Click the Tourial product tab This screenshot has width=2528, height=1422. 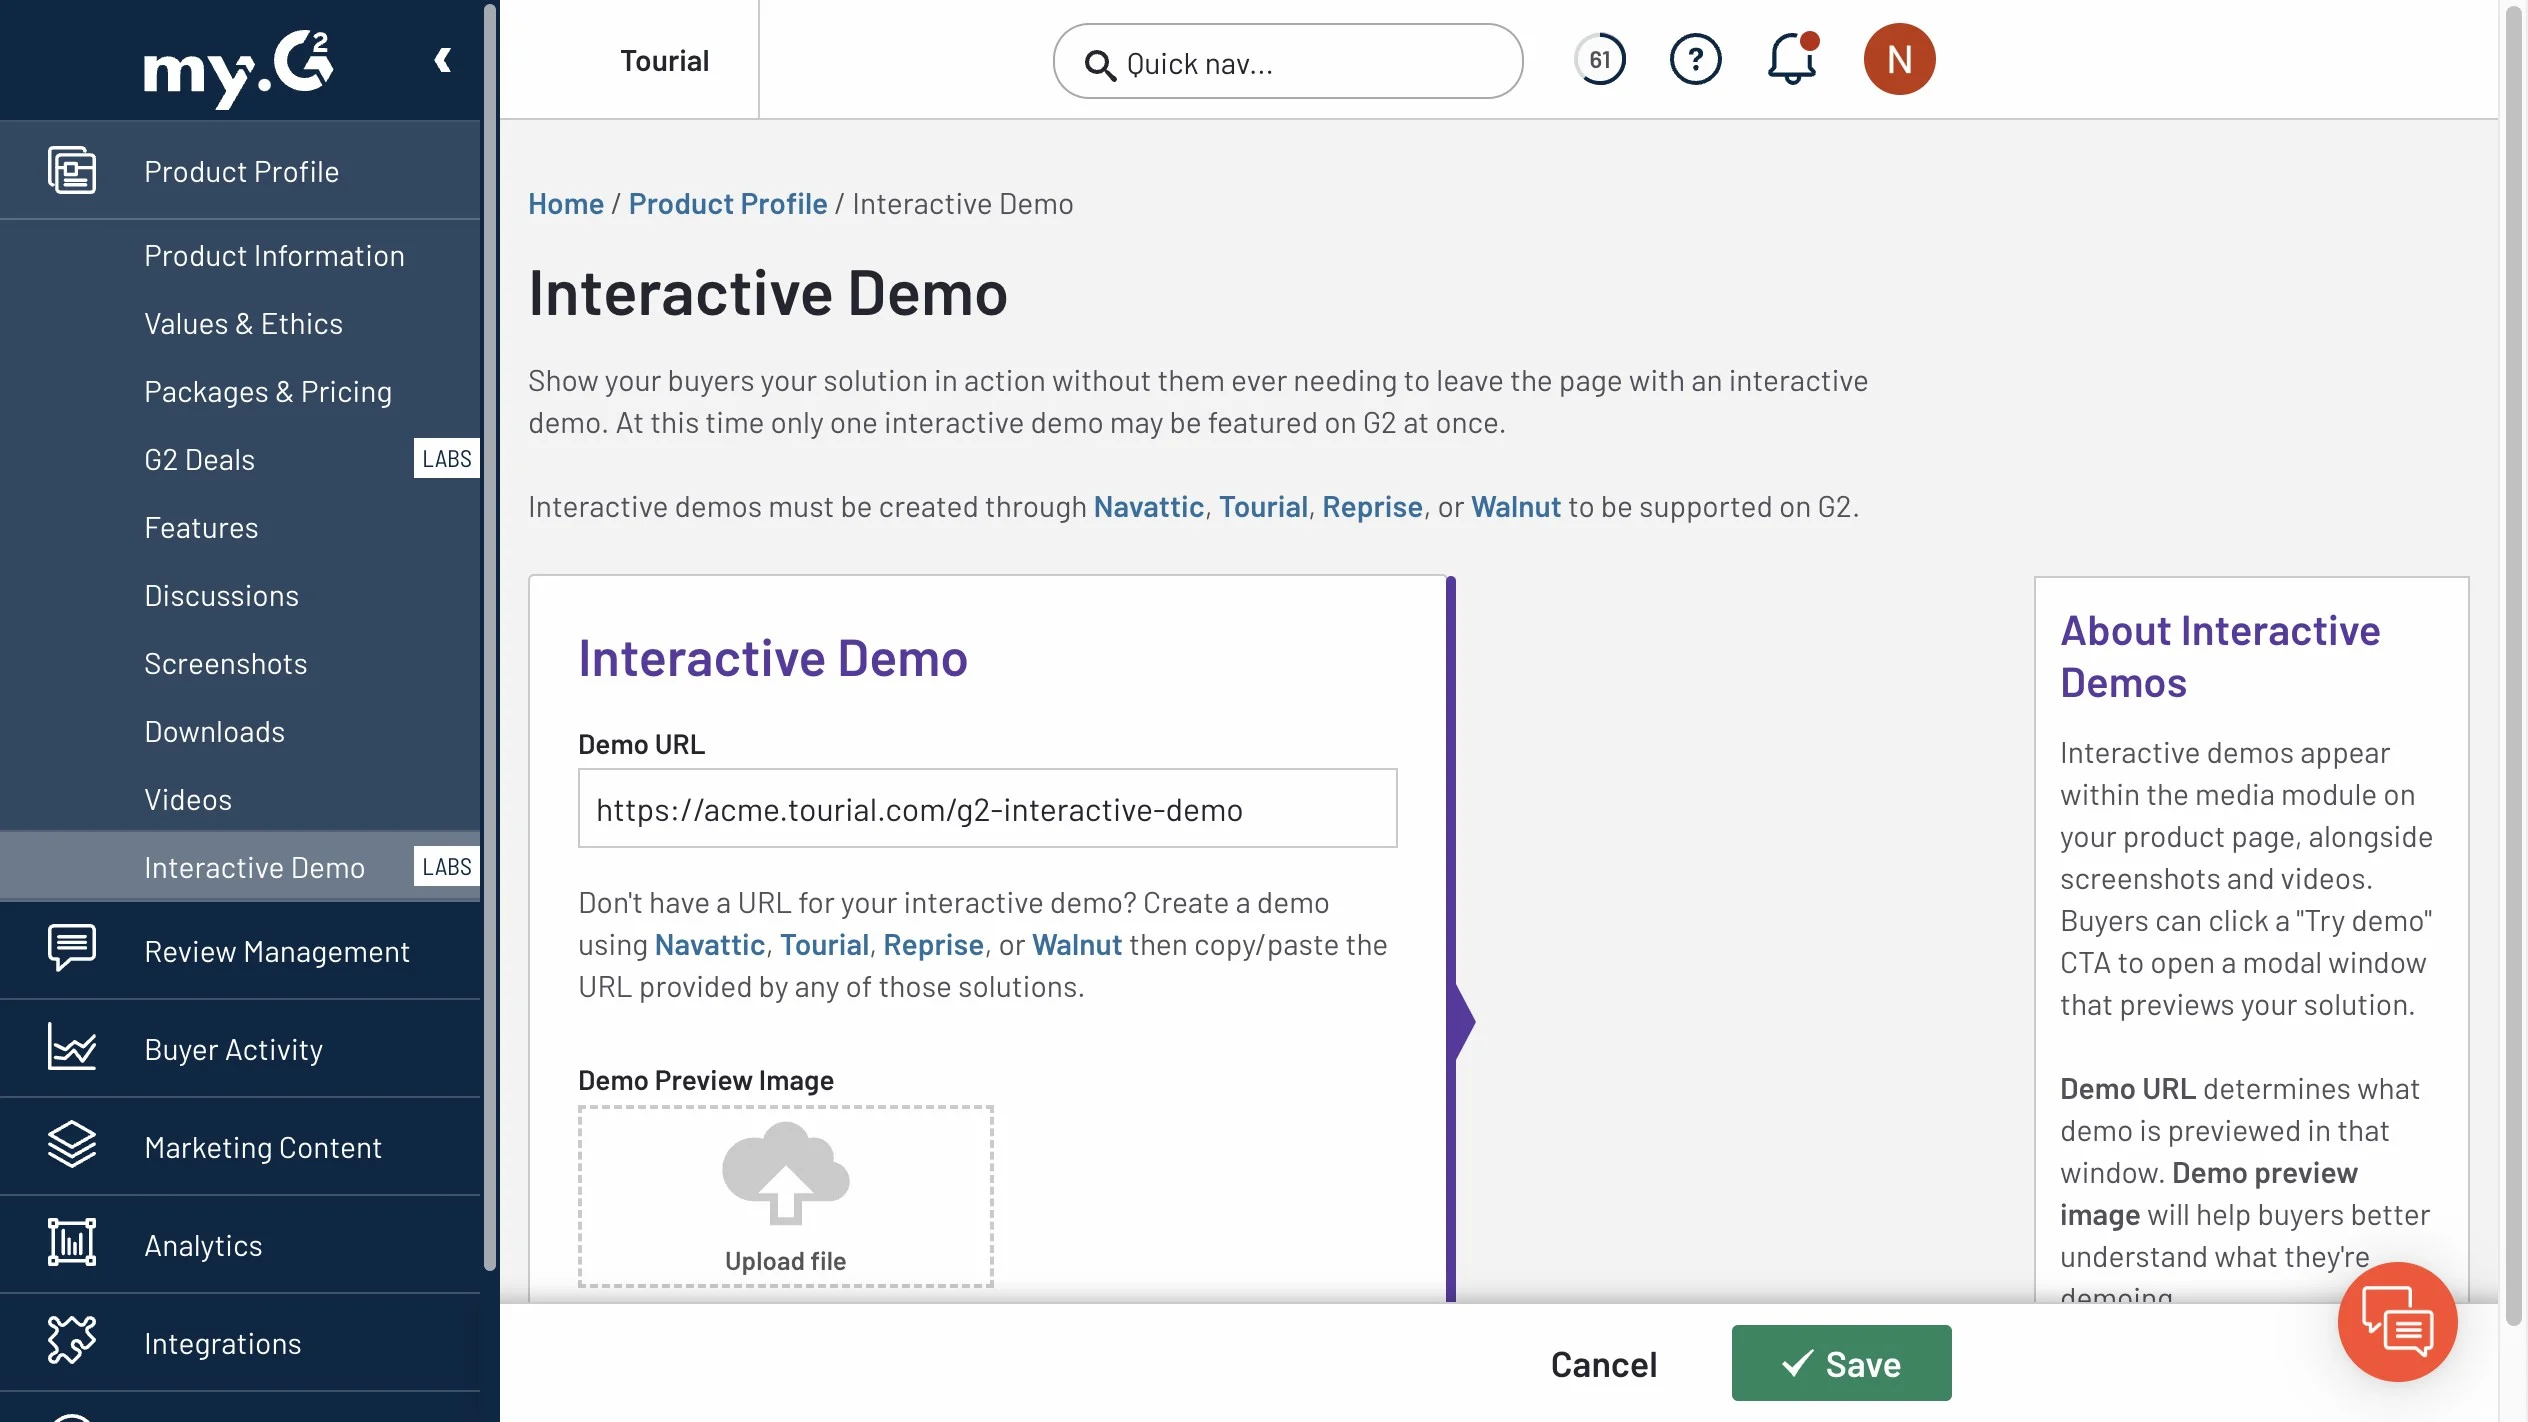tap(664, 60)
